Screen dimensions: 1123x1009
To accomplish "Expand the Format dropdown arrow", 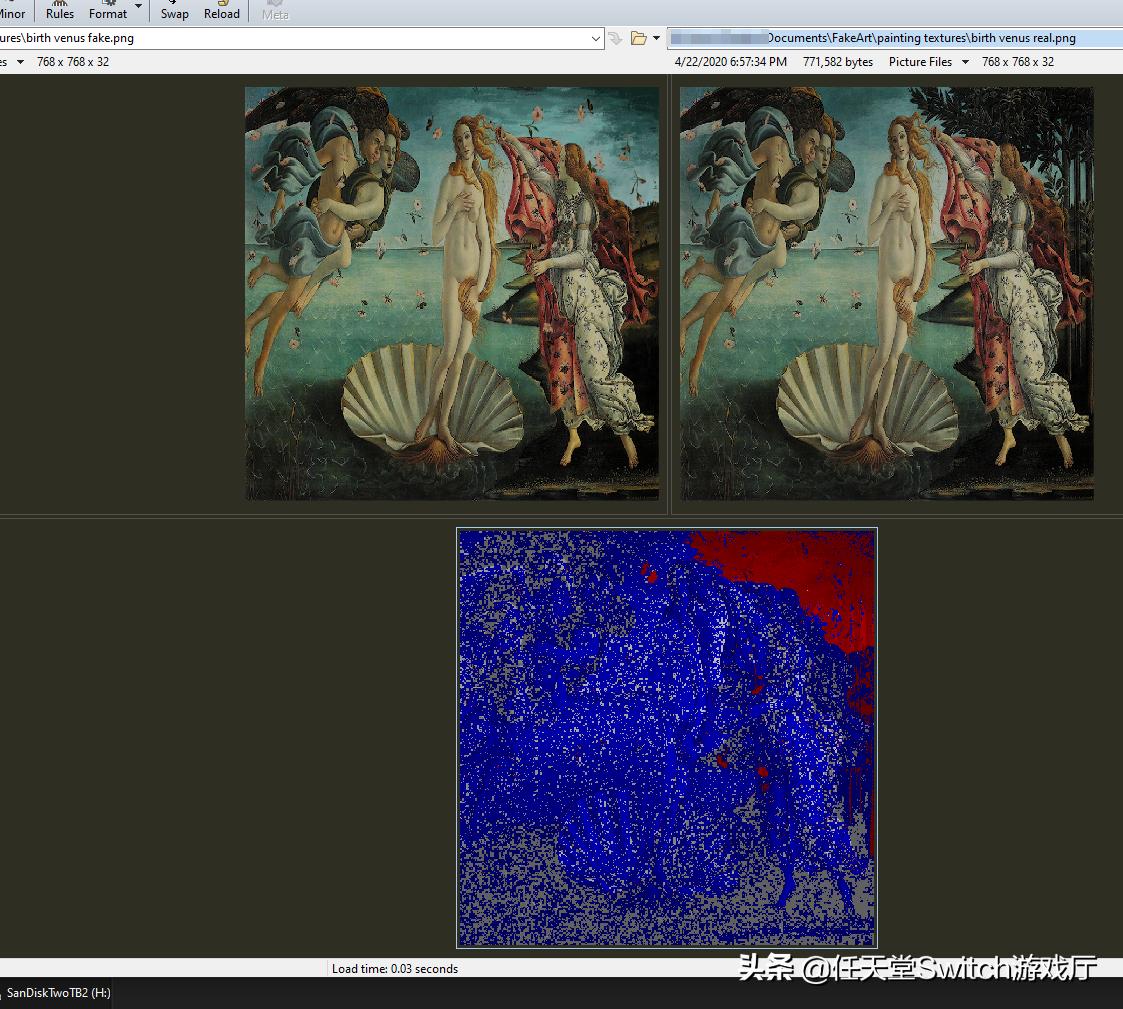I will click(x=139, y=7).
